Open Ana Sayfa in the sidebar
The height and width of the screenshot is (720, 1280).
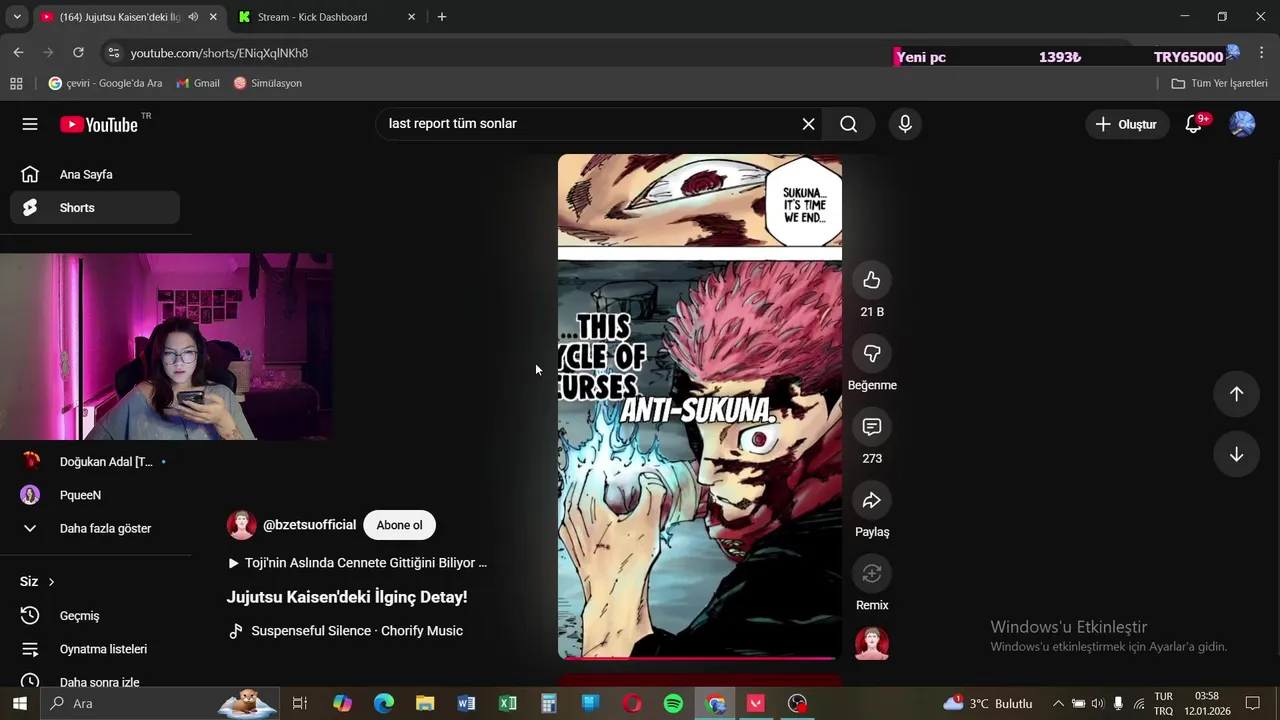point(95,174)
